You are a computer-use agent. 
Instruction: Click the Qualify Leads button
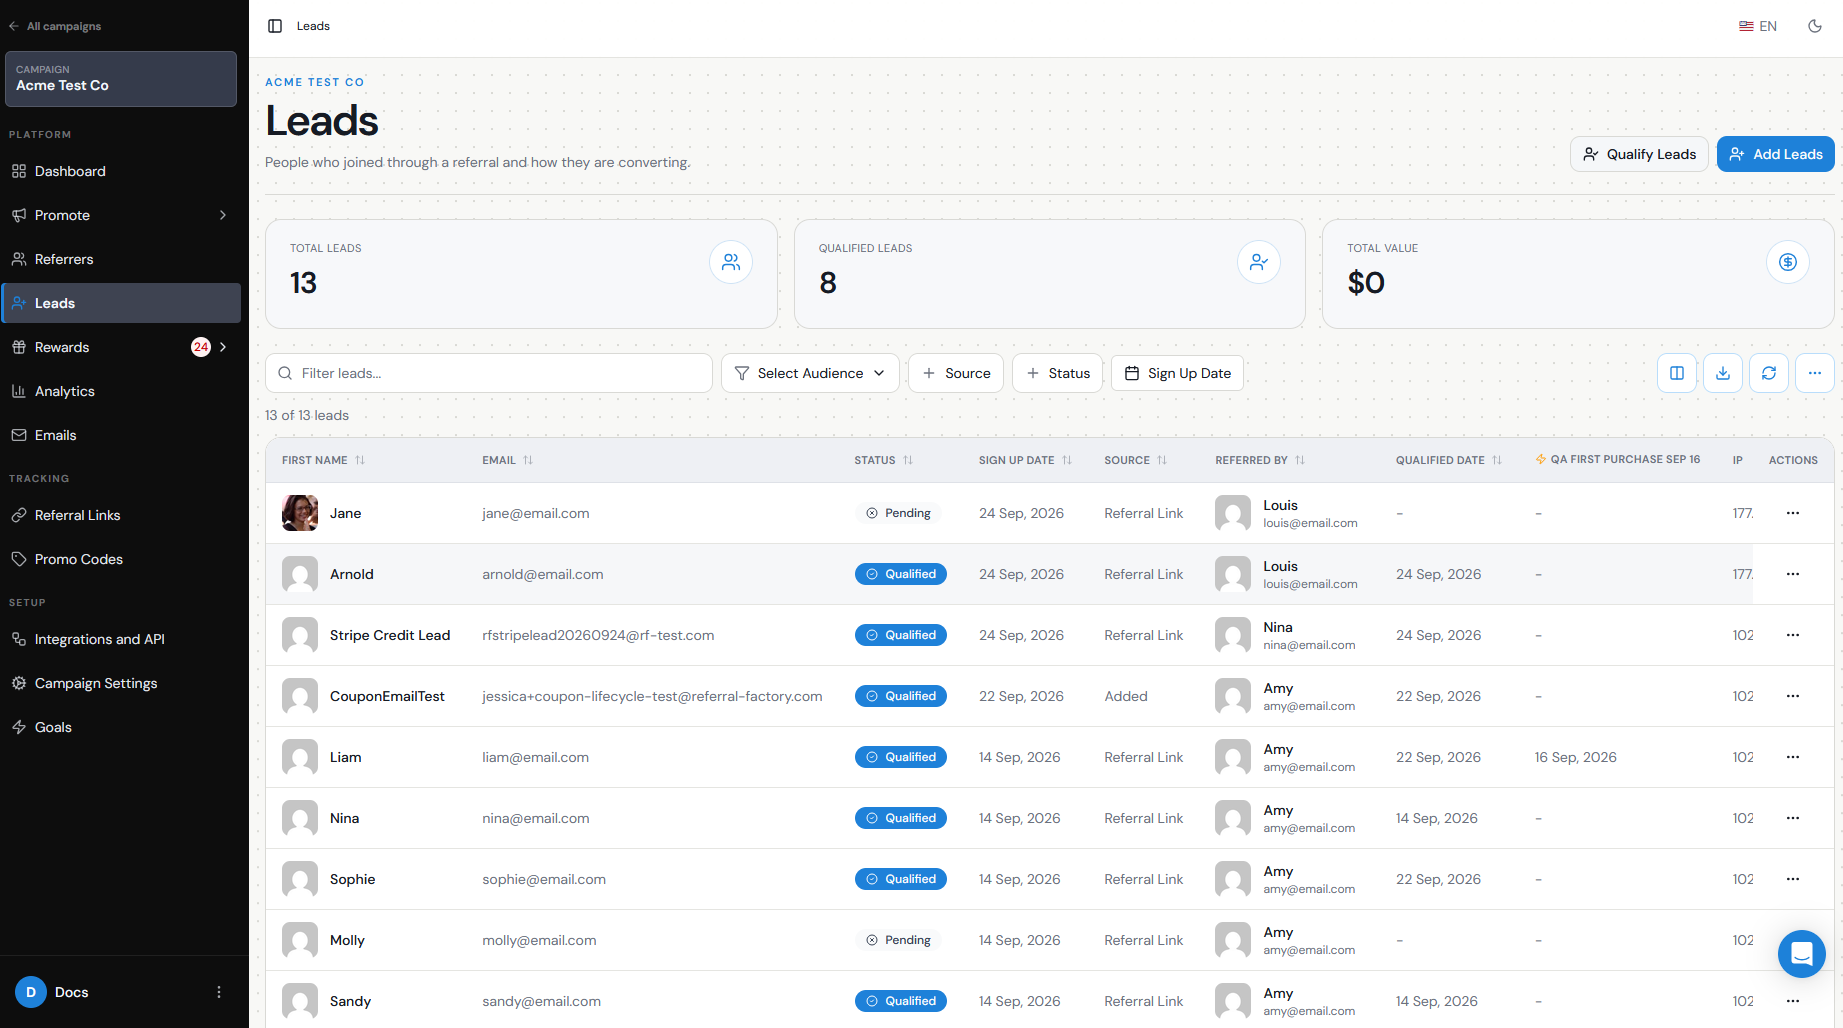coord(1639,154)
